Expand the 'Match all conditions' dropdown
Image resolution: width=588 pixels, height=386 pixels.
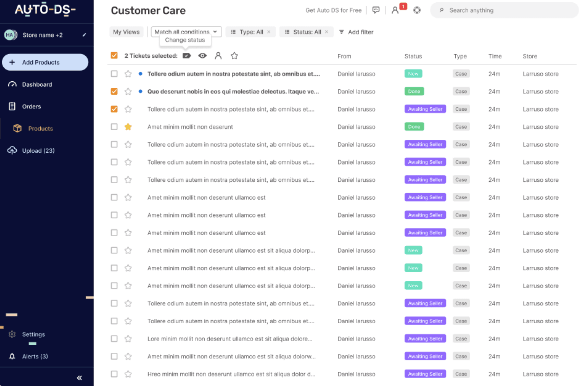click(186, 32)
